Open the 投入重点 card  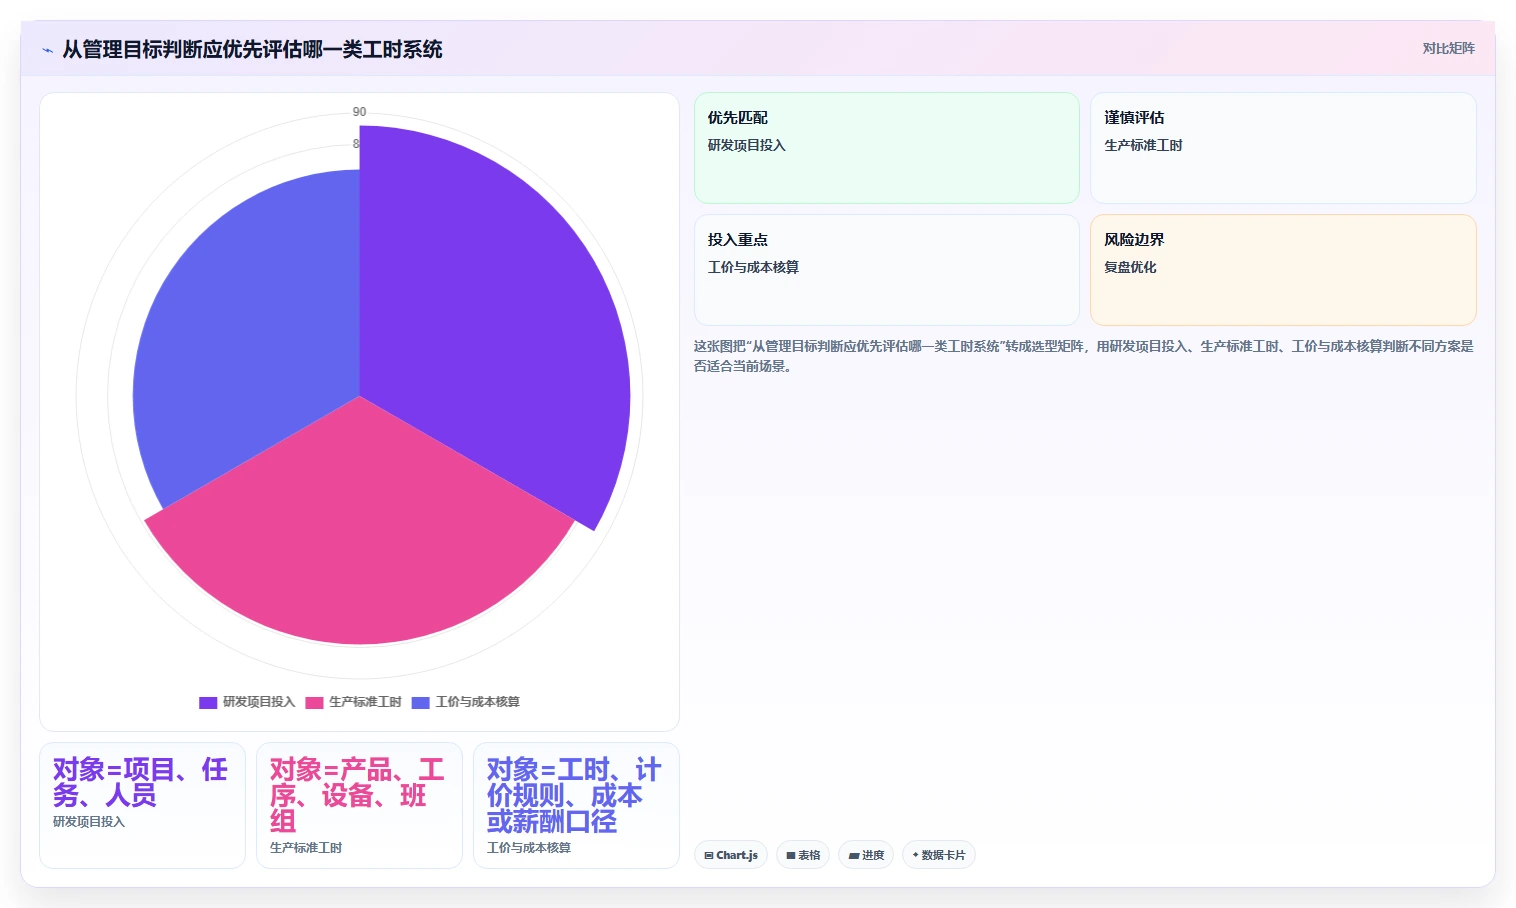pyautogui.click(x=886, y=270)
